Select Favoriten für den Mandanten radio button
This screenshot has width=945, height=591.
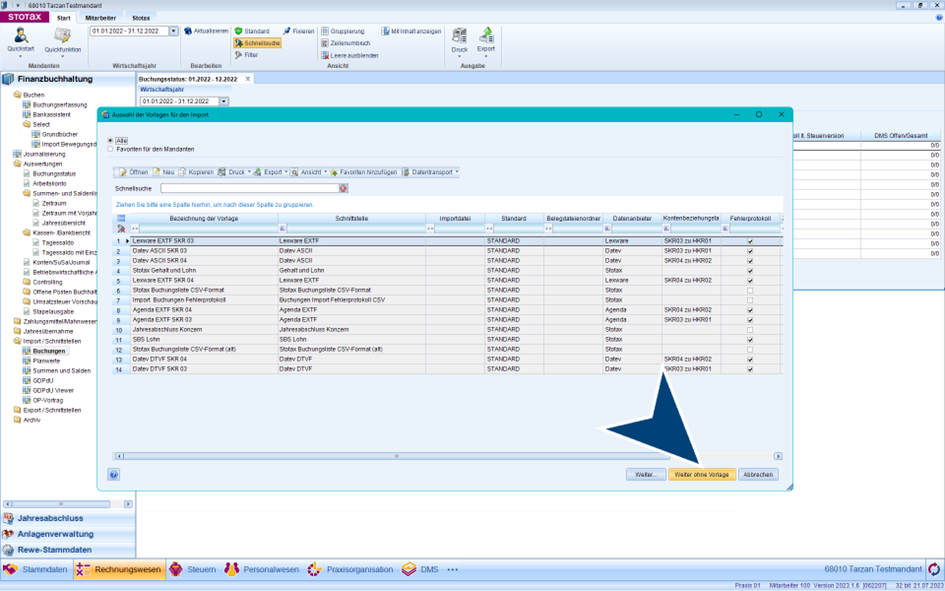pyautogui.click(x=110, y=149)
